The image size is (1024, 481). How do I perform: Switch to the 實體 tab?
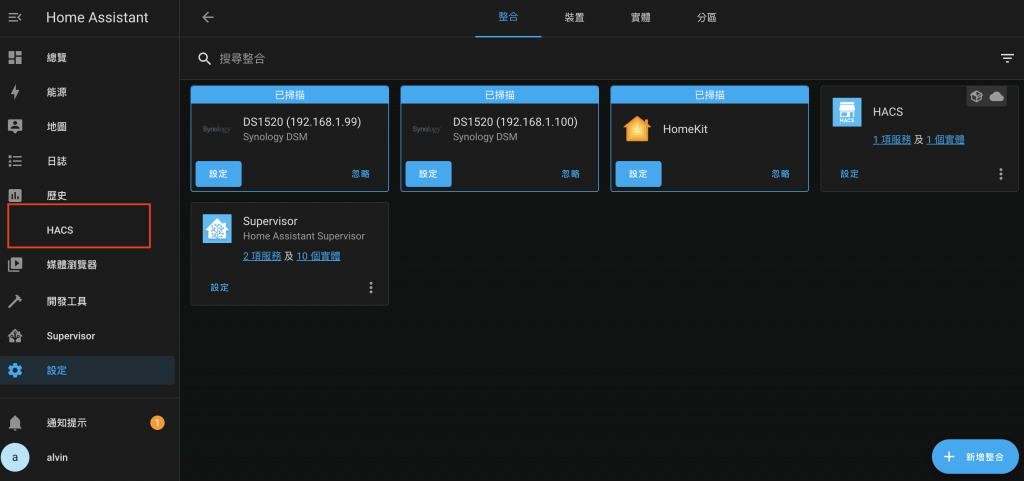(641, 18)
